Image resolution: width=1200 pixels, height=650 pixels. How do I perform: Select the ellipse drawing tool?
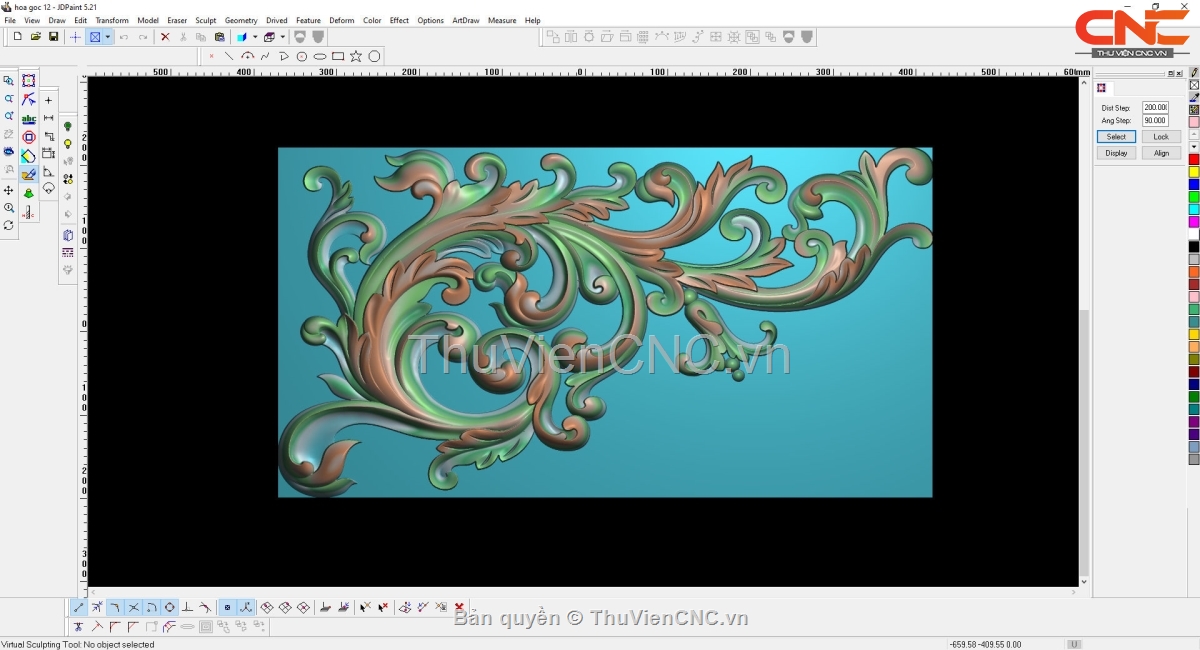[x=320, y=56]
